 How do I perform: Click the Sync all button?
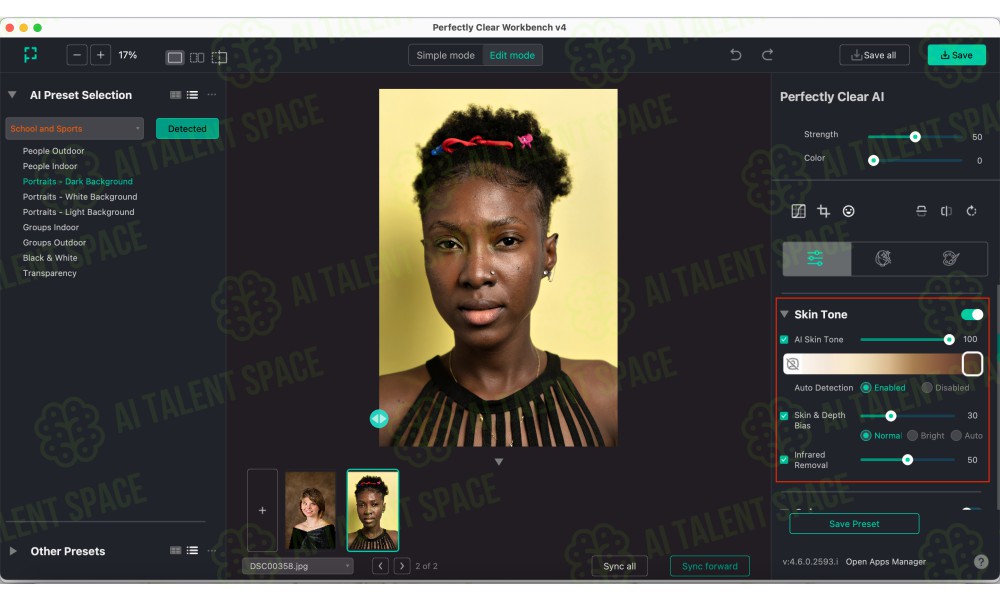tap(619, 566)
